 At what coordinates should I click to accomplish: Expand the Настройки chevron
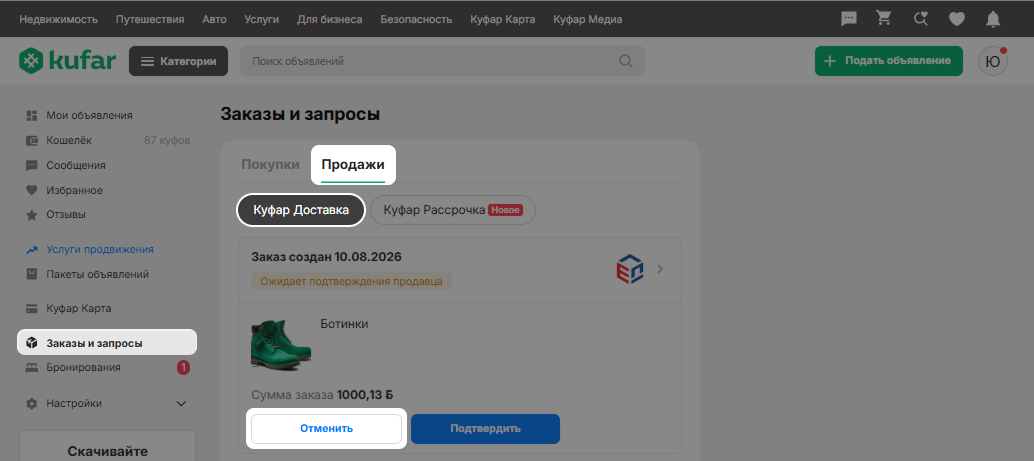181,404
